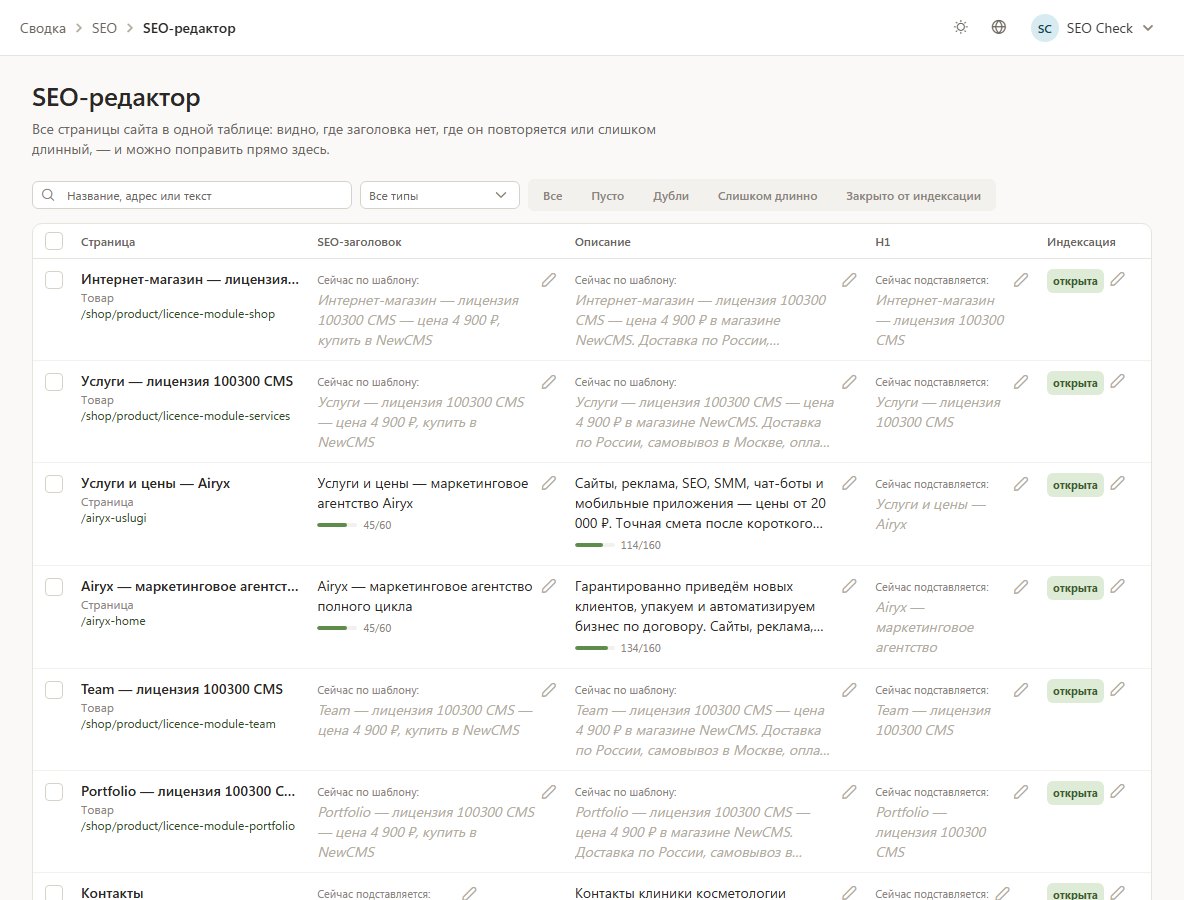Edit description pencil for Portfolio row
1184x900 pixels.
[849, 792]
